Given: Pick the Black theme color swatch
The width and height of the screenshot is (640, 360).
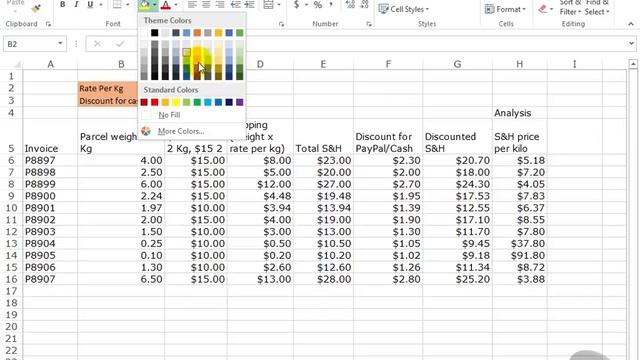Looking at the screenshot, I should [x=155, y=33].
